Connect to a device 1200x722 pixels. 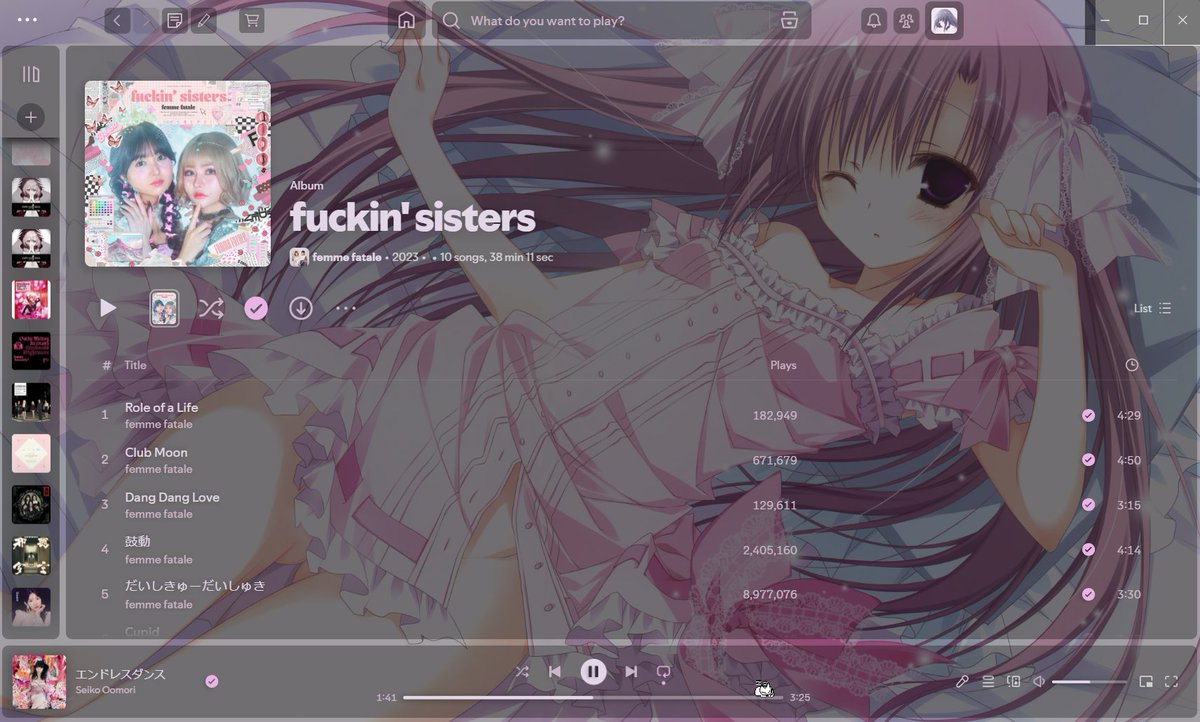point(1013,682)
